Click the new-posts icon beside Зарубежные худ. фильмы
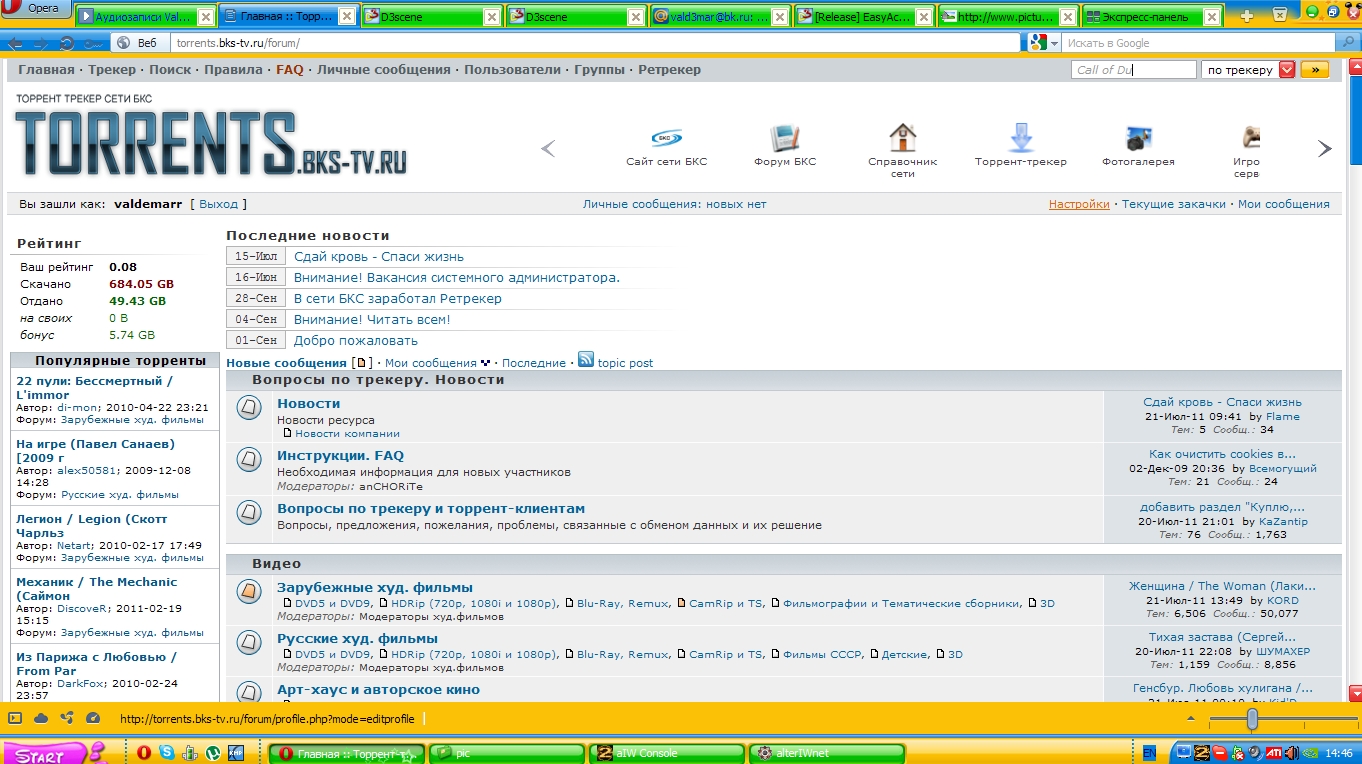 (249, 592)
